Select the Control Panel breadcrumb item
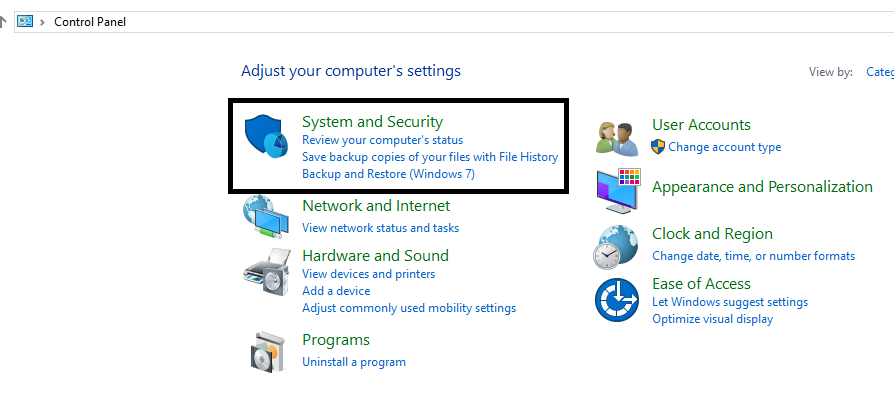Screen dimensions: 894x395 point(90,22)
